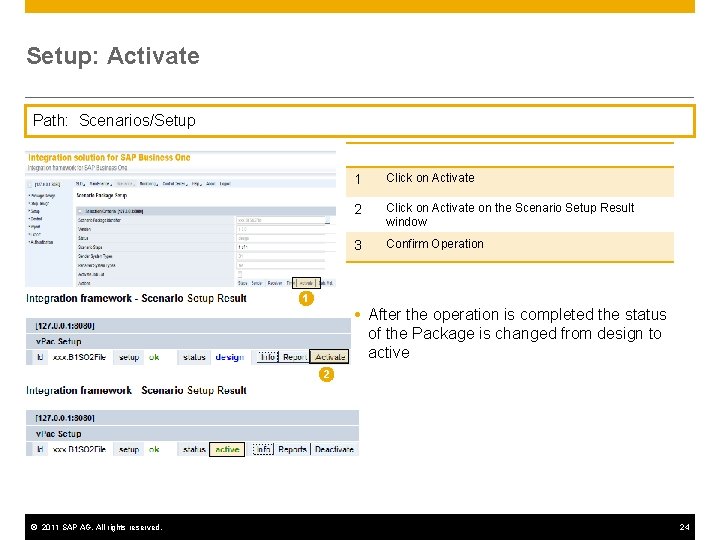Click the green ok in active row
Viewport: 720px width, 540px height.
coord(154,449)
